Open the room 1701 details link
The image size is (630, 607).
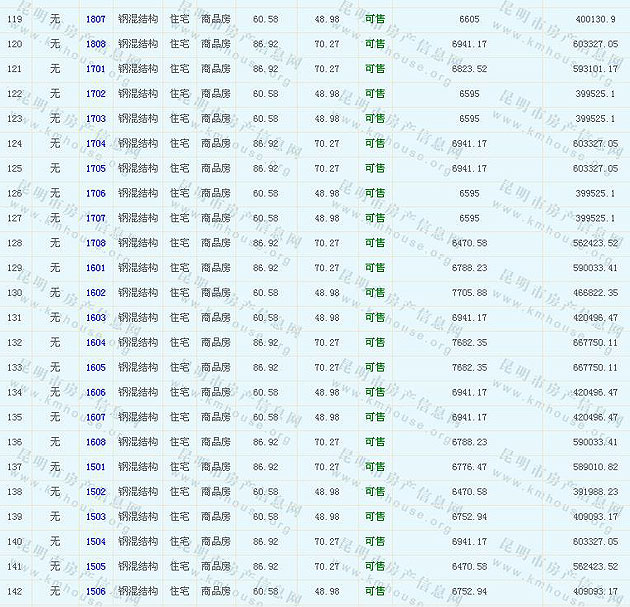point(96,69)
